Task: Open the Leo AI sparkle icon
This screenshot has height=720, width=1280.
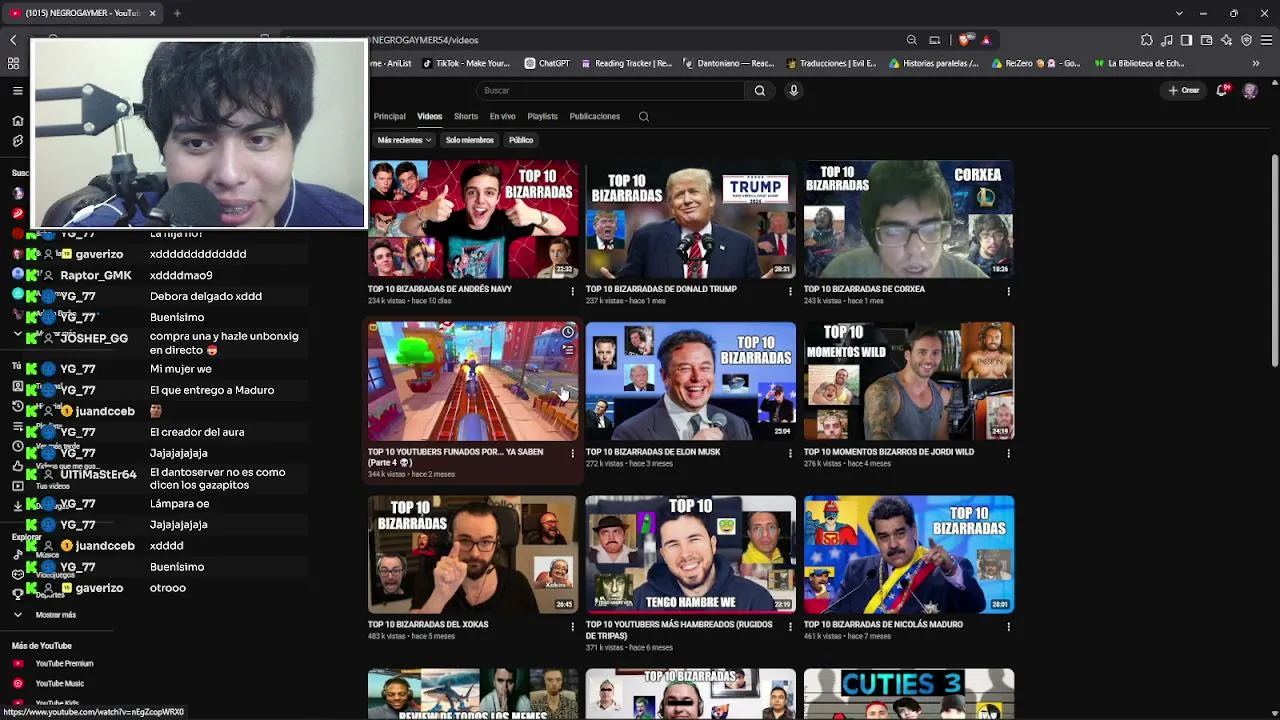Action: [1227, 40]
